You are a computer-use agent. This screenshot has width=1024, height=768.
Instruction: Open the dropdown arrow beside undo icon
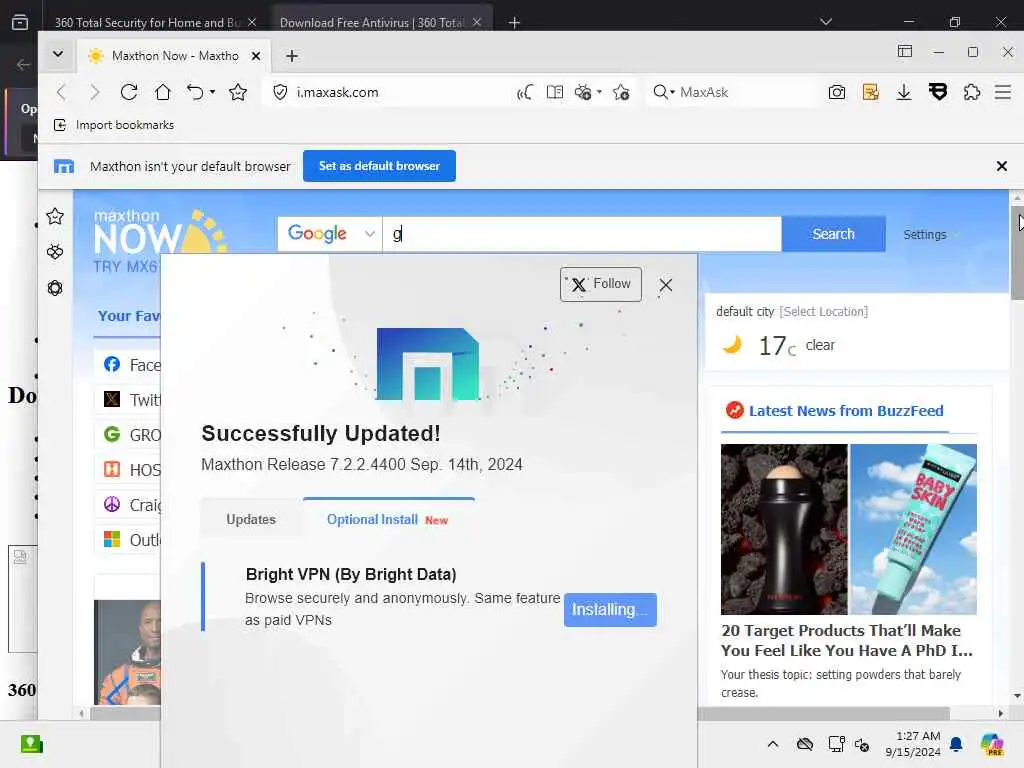(x=212, y=92)
